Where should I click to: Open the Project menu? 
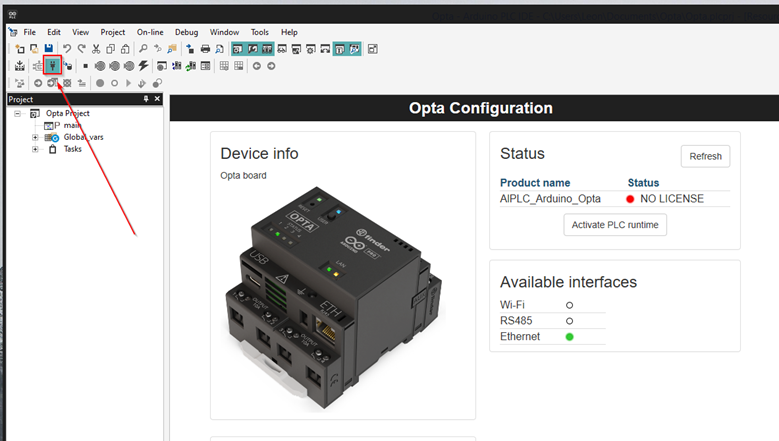click(113, 32)
